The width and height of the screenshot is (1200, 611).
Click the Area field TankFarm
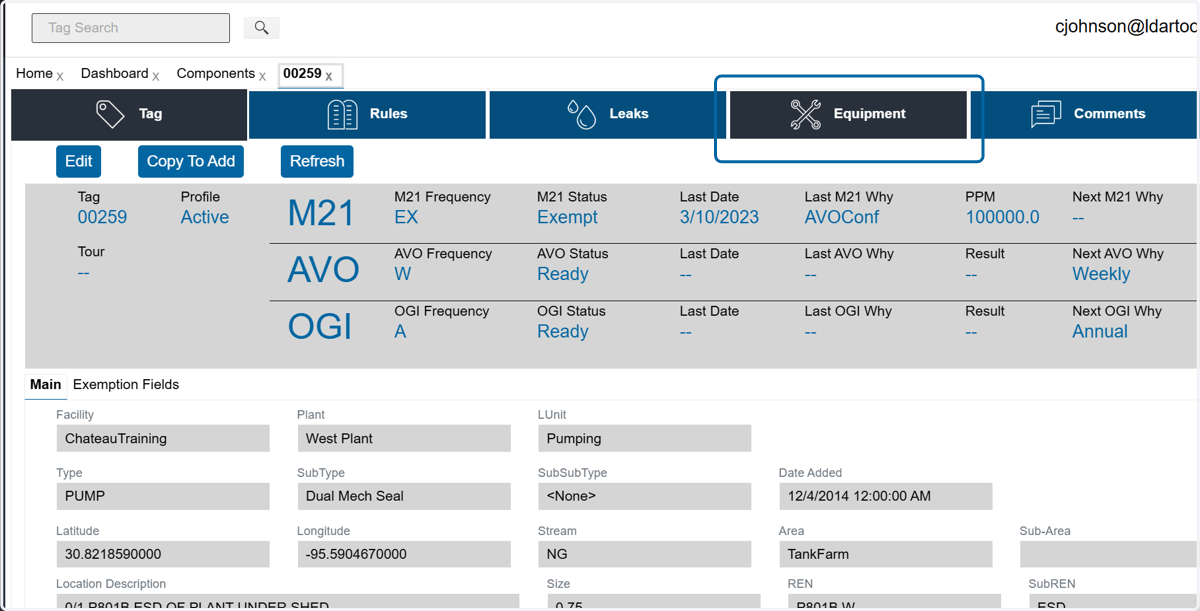886,554
